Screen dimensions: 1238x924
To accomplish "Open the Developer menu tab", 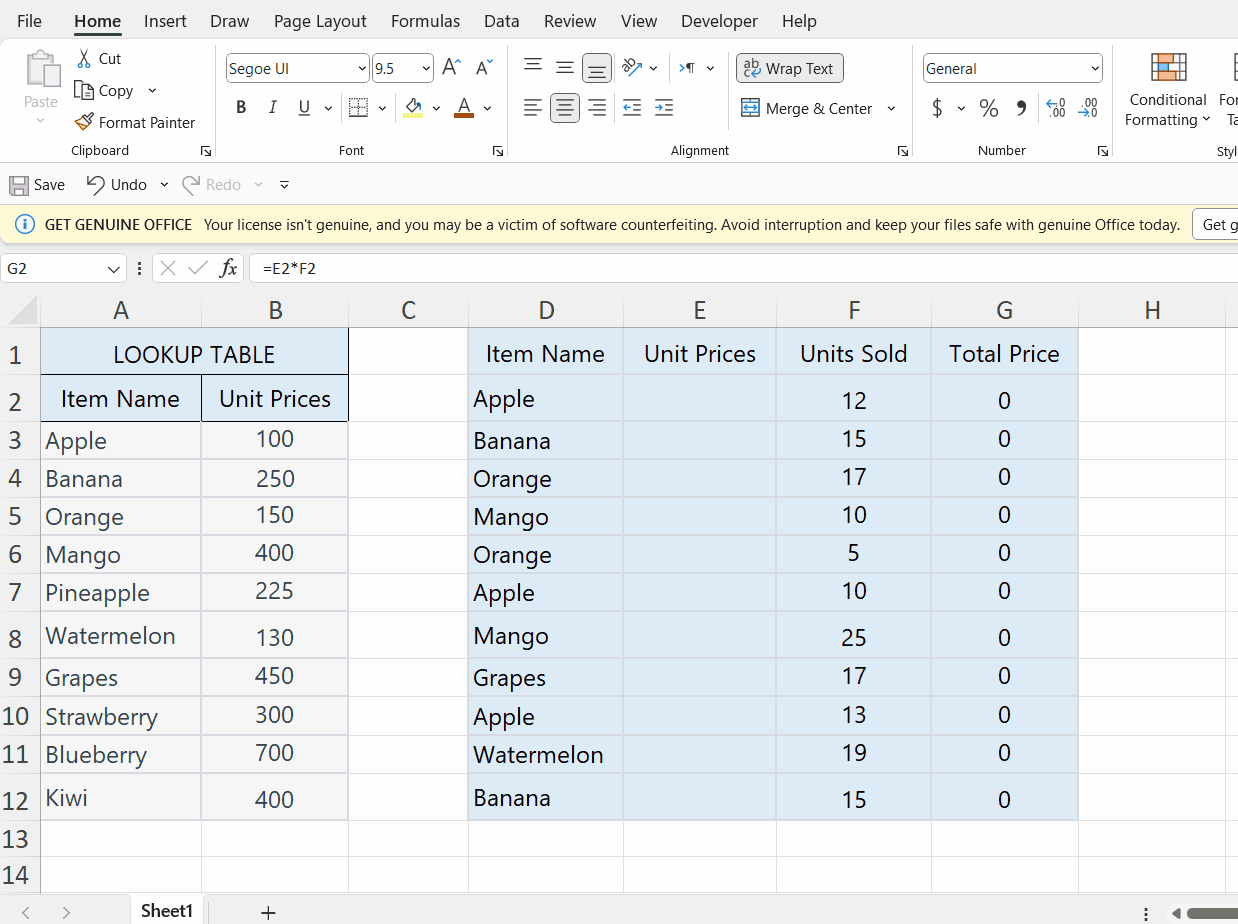I will 719,20.
